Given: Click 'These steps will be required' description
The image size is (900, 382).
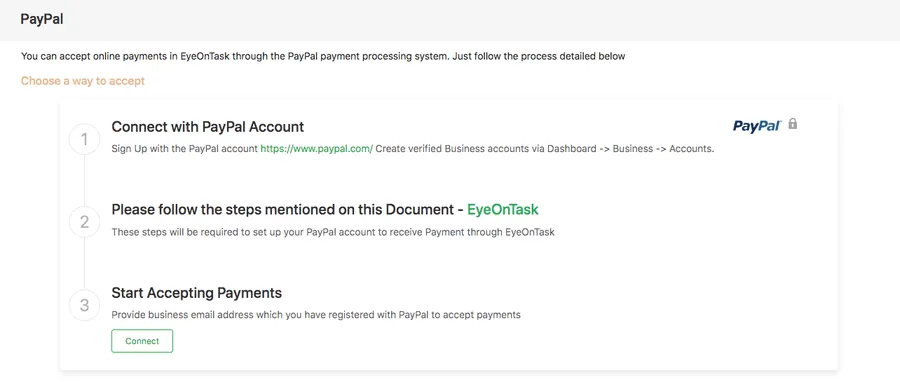Looking at the screenshot, I should [x=333, y=232].
